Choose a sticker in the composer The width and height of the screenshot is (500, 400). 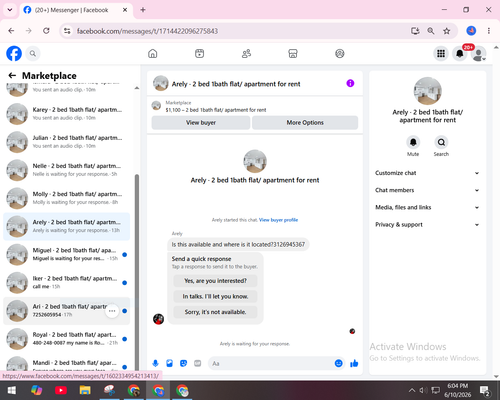(183, 363)
